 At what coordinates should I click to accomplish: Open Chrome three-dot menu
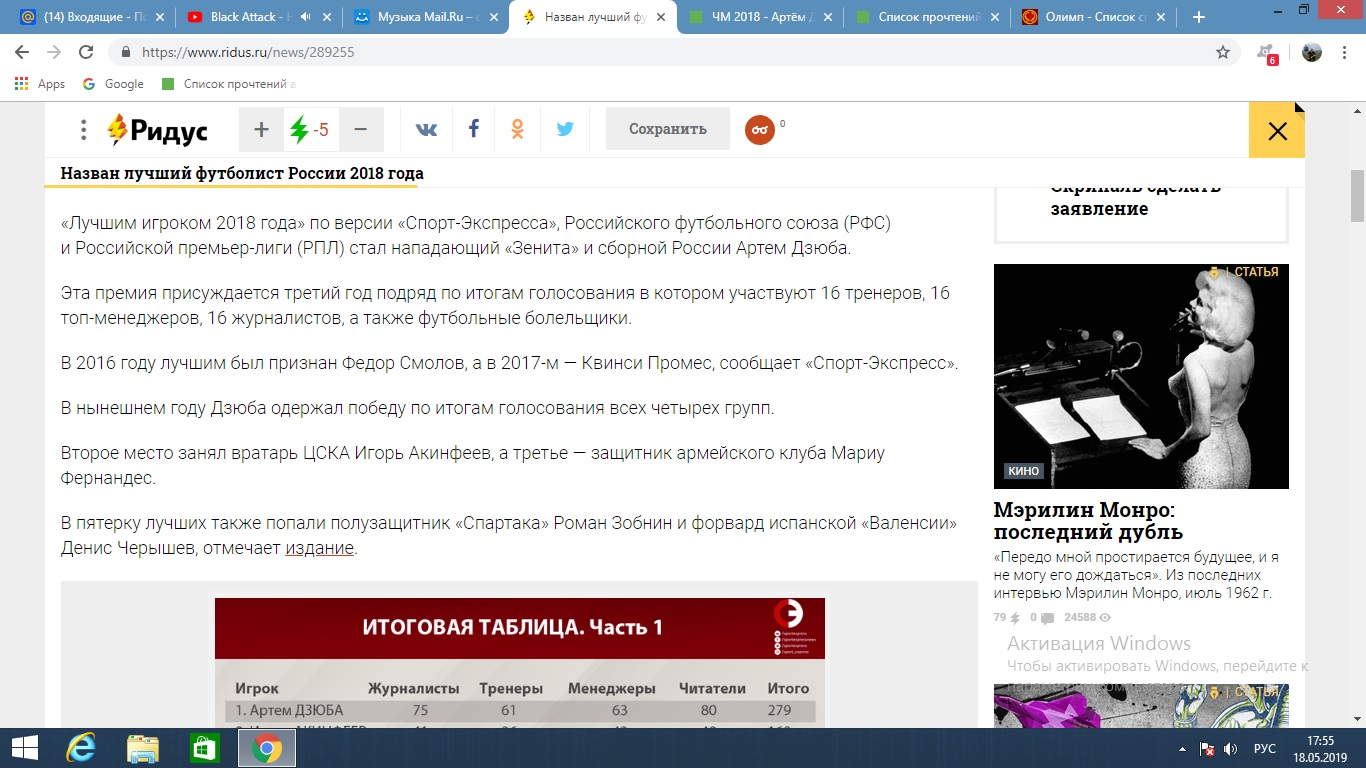click(1344, 52)
